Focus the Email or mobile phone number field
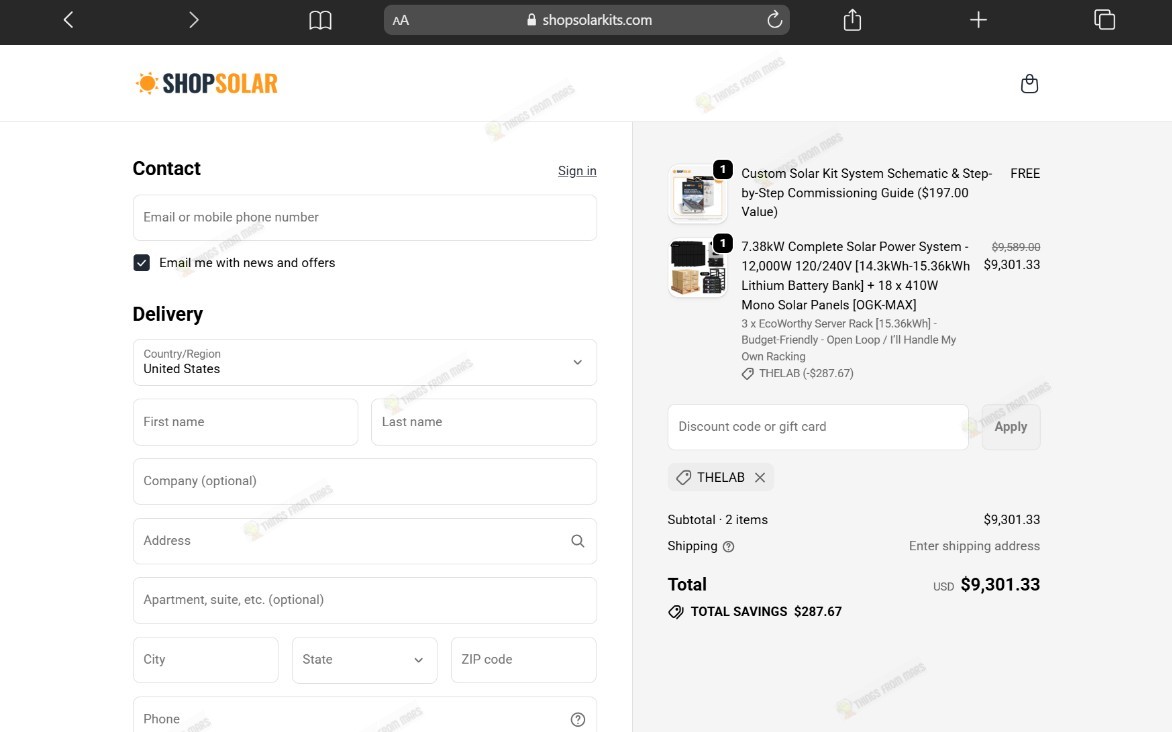This screenshot has height=732, width=1172. pyautogui.click(x=365, y=218)
